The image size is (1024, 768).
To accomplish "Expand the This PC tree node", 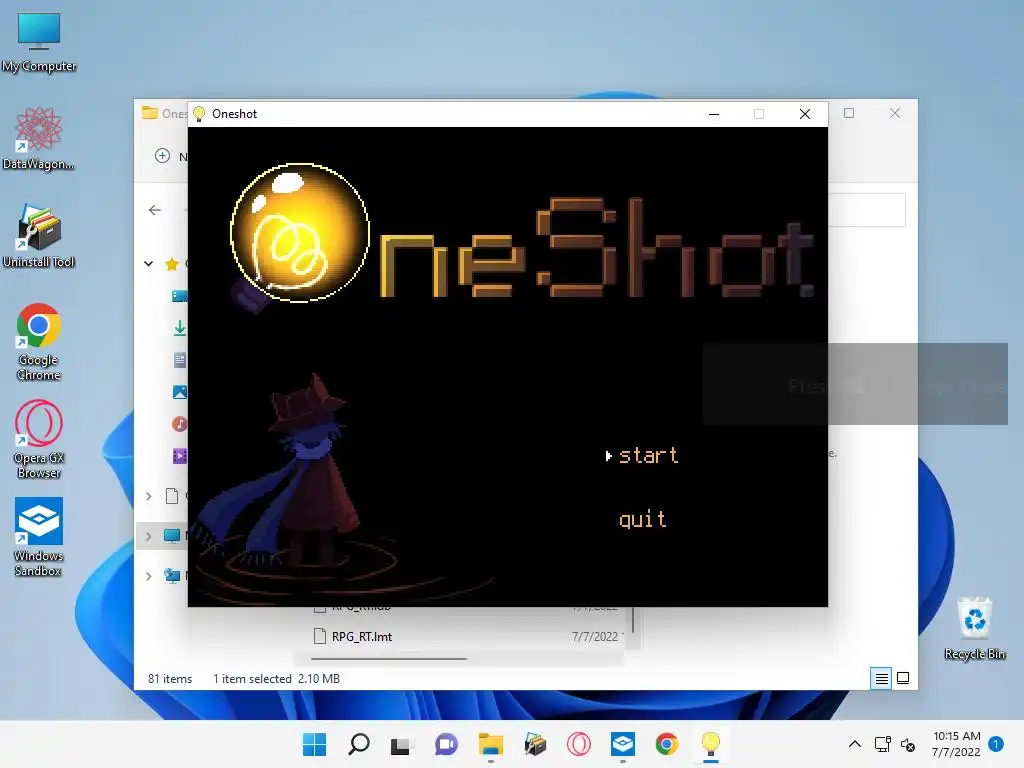I will pyautogui.click(x=149, y=536).
